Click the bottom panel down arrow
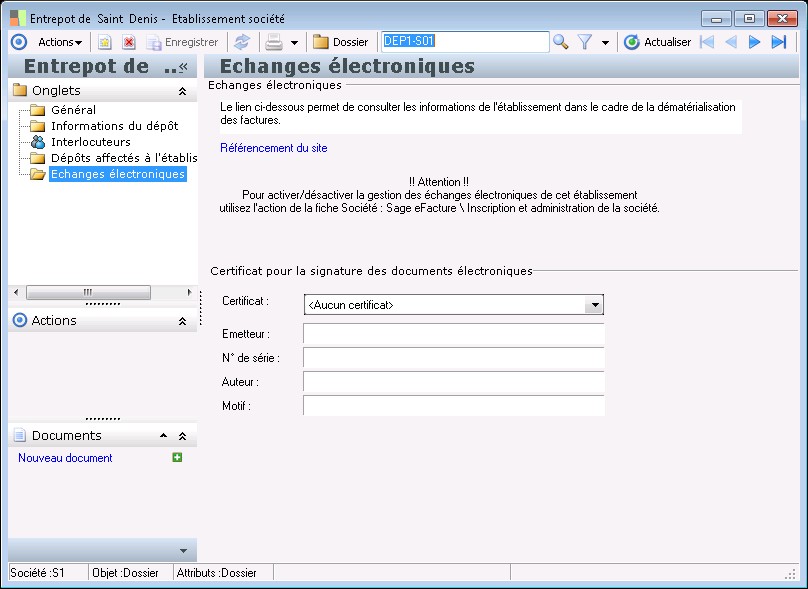808x589 pixels. (x=183, y=551)
